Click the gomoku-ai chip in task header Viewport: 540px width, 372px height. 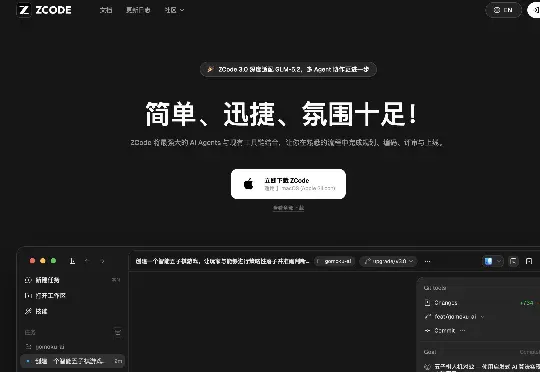(x=335, y=261)
